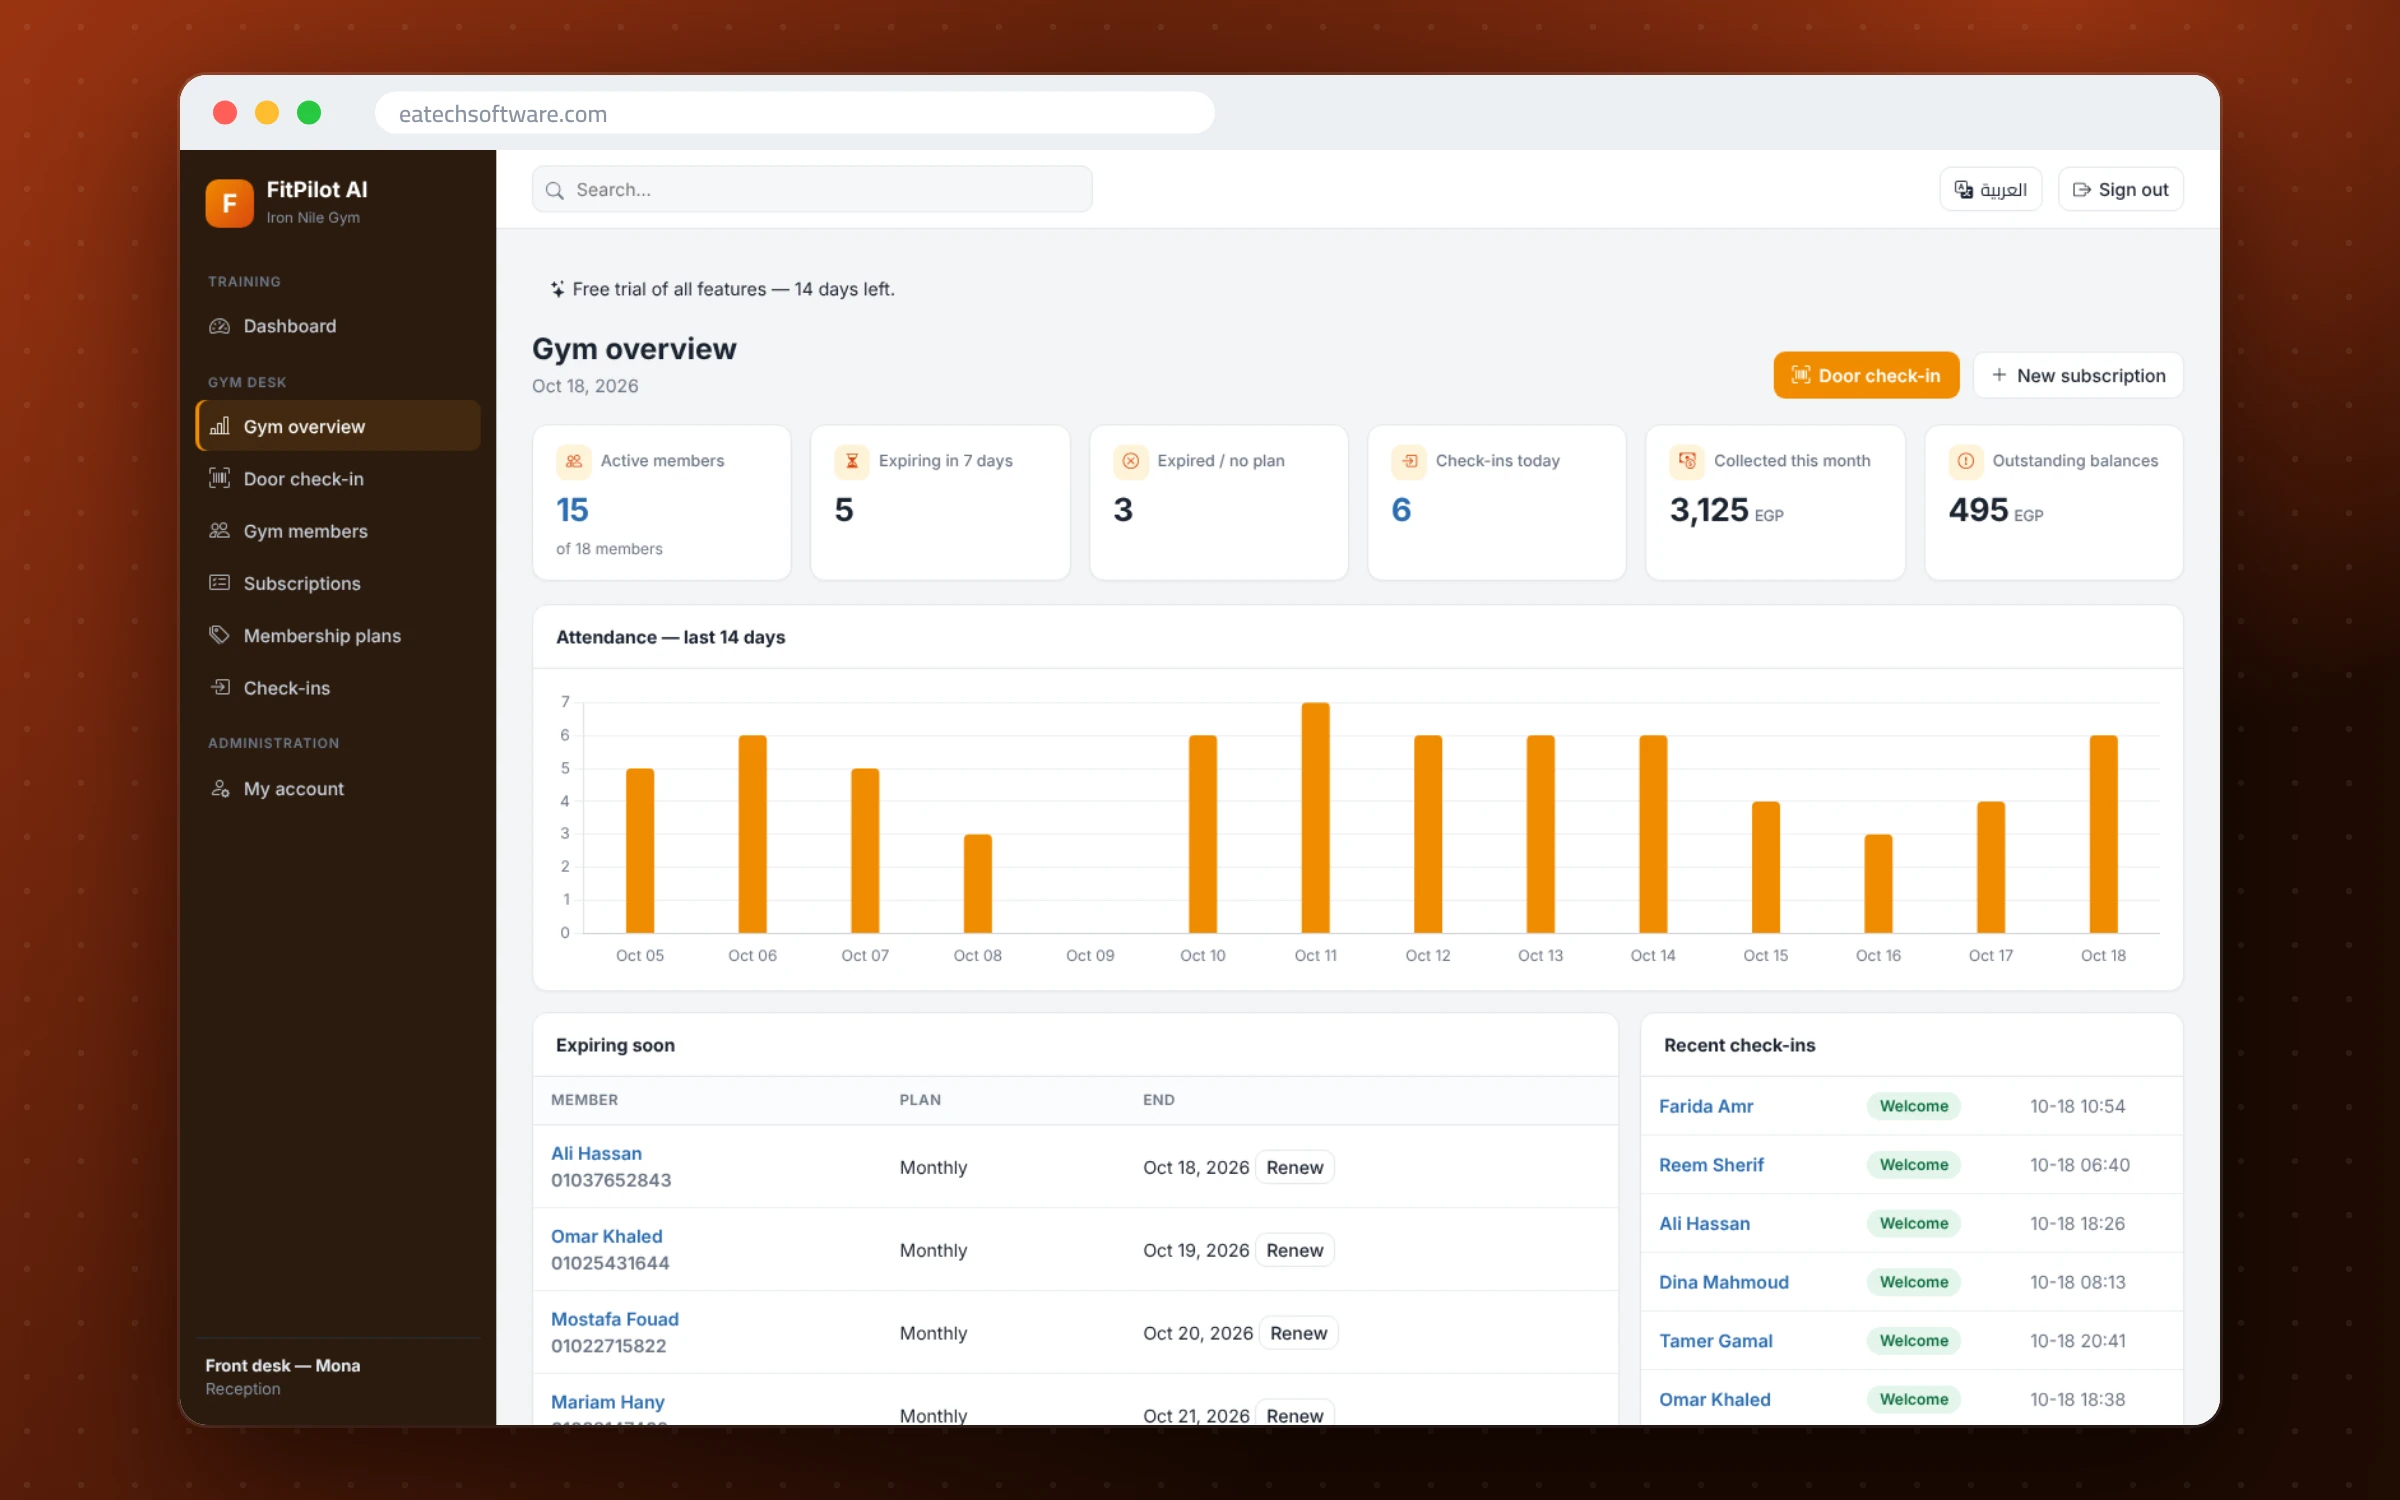The width and height of the screenshot is (2400, 1500).
Task: Renew Omar Khaled's subscription
Action: [x=1294, y=1250]
